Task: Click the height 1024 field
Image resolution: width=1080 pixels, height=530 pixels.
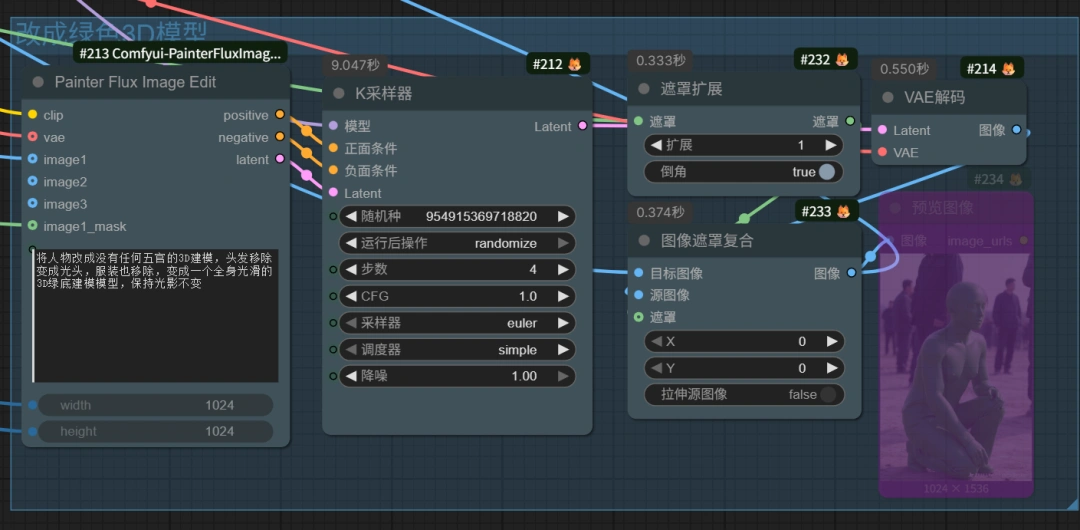Action: 156,431
